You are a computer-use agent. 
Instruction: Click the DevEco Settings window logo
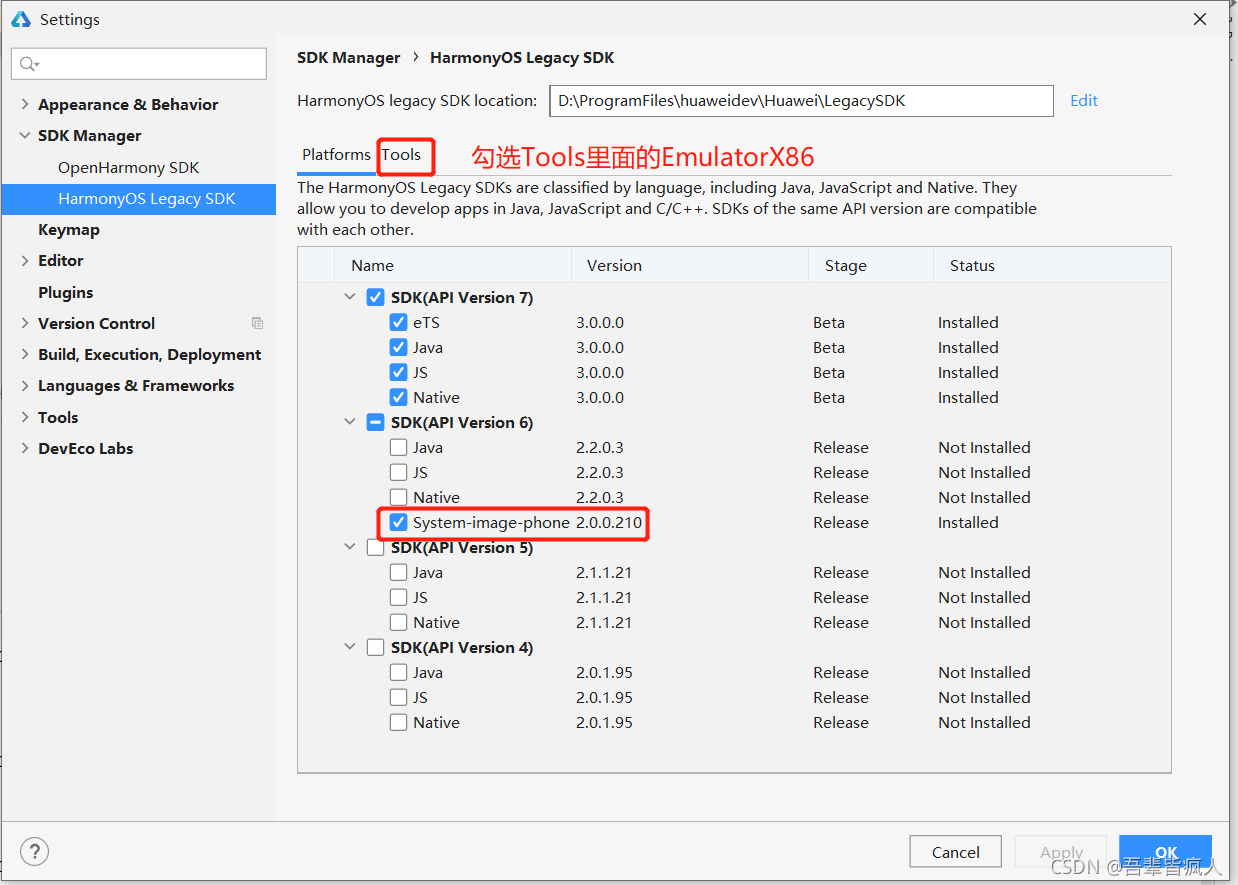tap(21, 19)
